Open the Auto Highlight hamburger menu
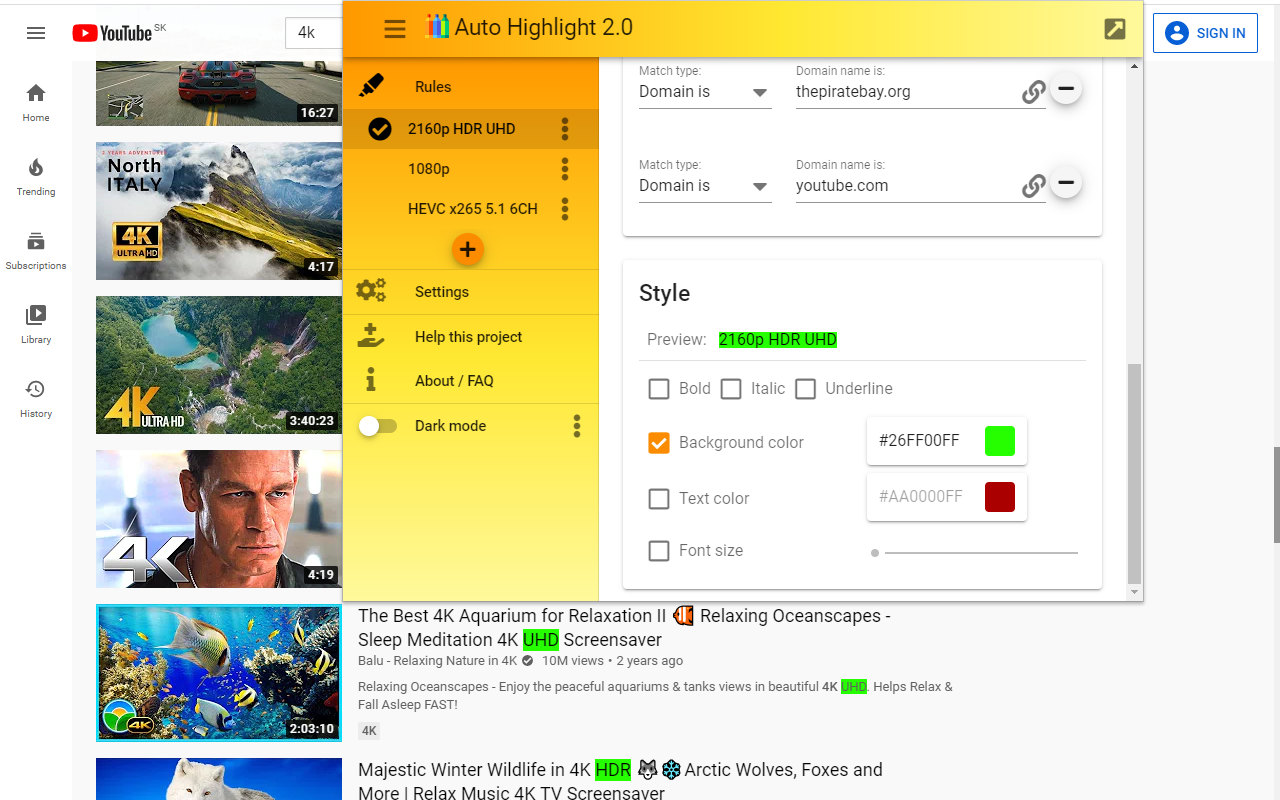Viewport: 1280px width, 800px height. point(394,28)
